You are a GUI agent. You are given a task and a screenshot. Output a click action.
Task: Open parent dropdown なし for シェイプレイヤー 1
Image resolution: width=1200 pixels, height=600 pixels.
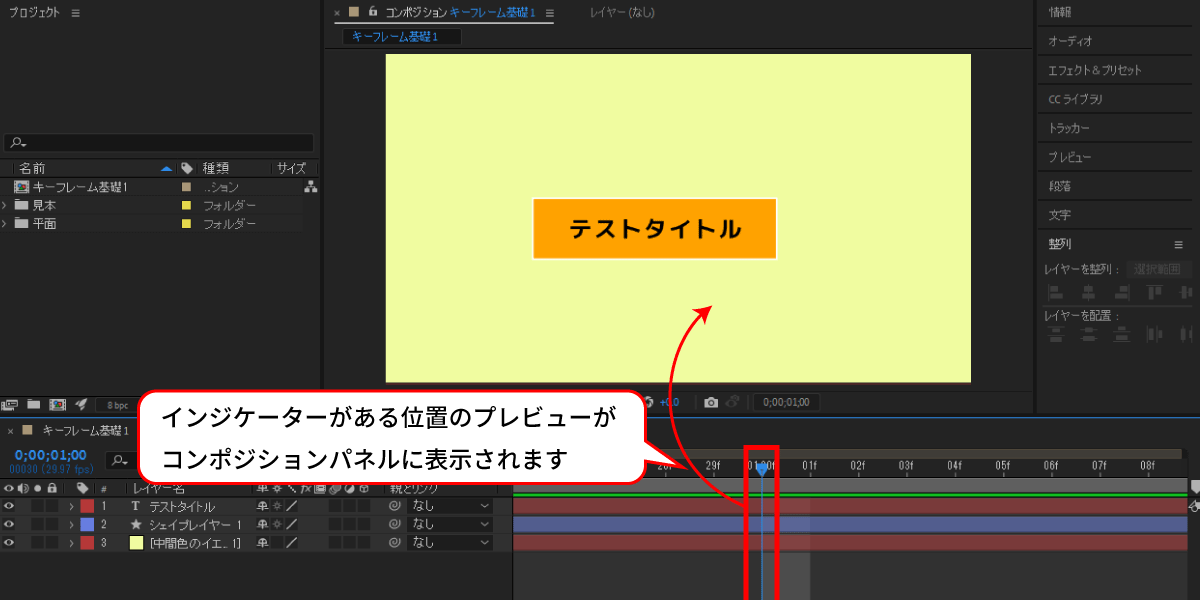(x=450, y=524)
